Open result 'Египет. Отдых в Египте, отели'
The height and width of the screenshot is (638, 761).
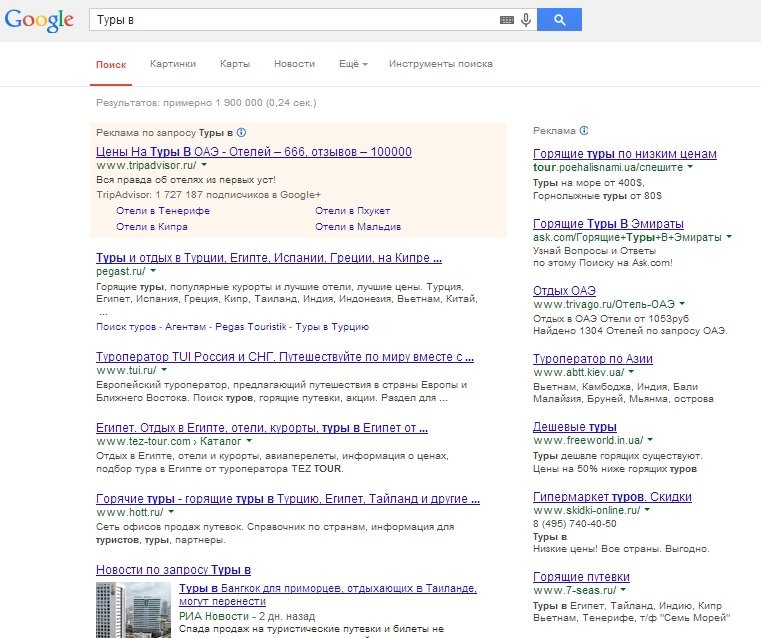click(262, 427)
